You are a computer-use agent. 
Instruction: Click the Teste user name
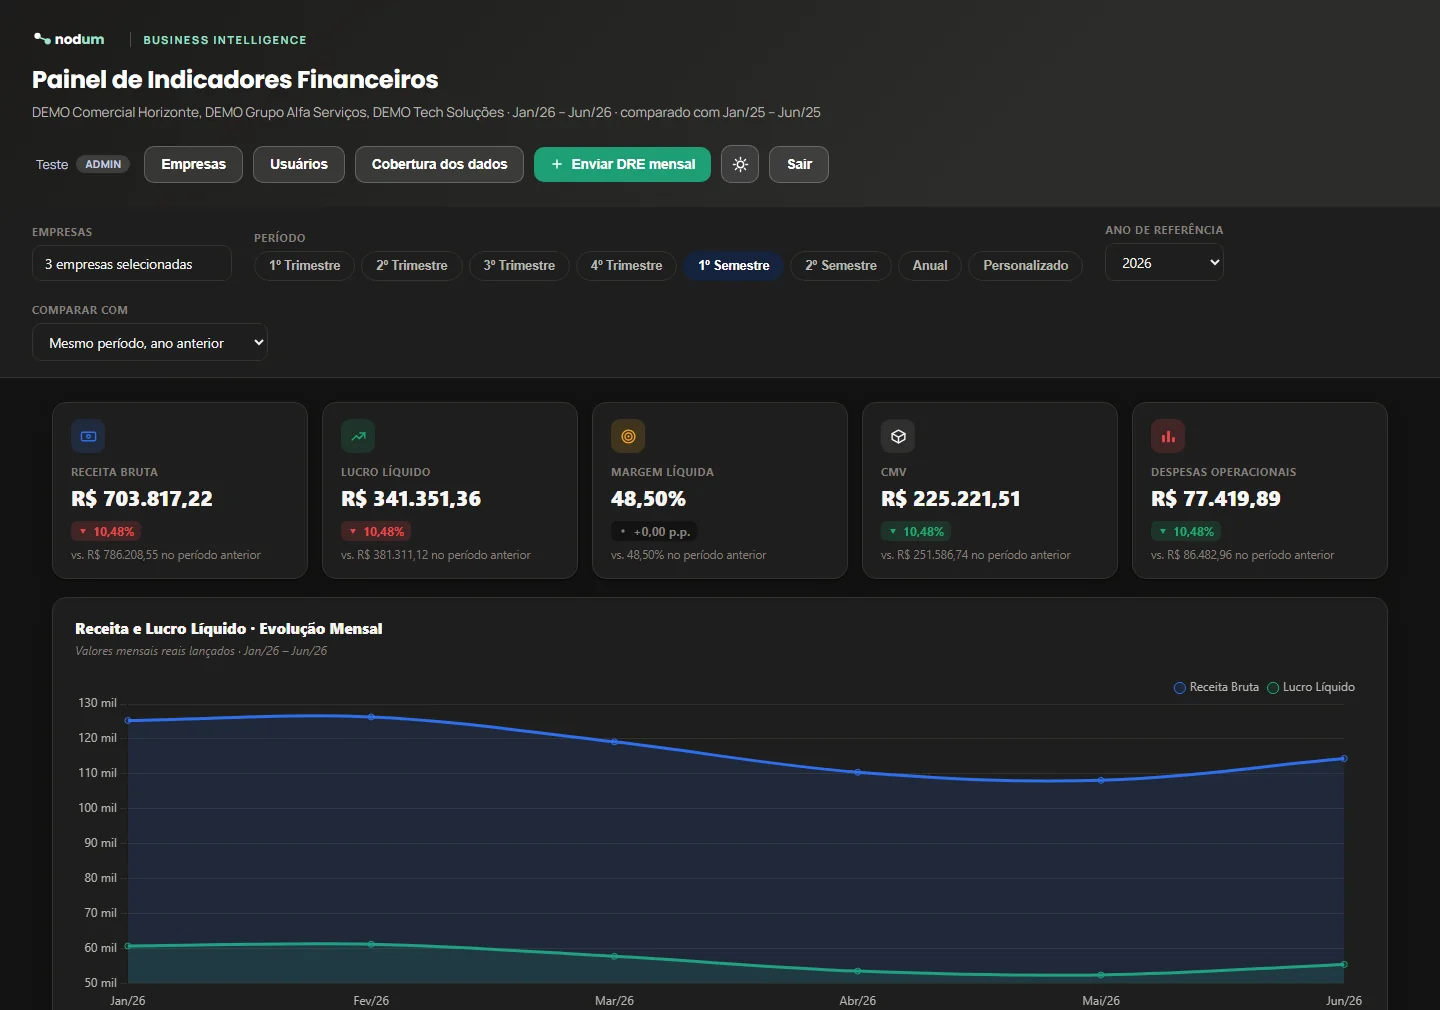(52, 164)
